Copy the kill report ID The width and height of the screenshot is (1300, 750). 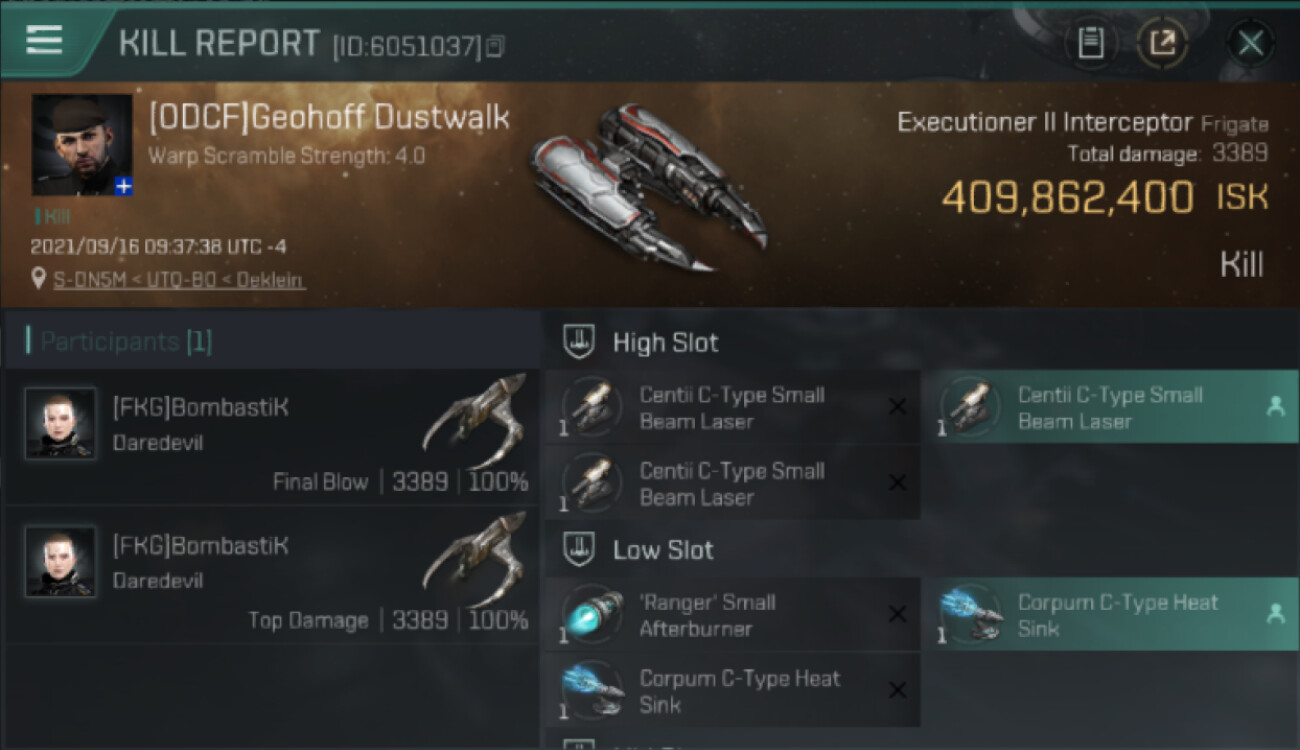tap(496, 46)
